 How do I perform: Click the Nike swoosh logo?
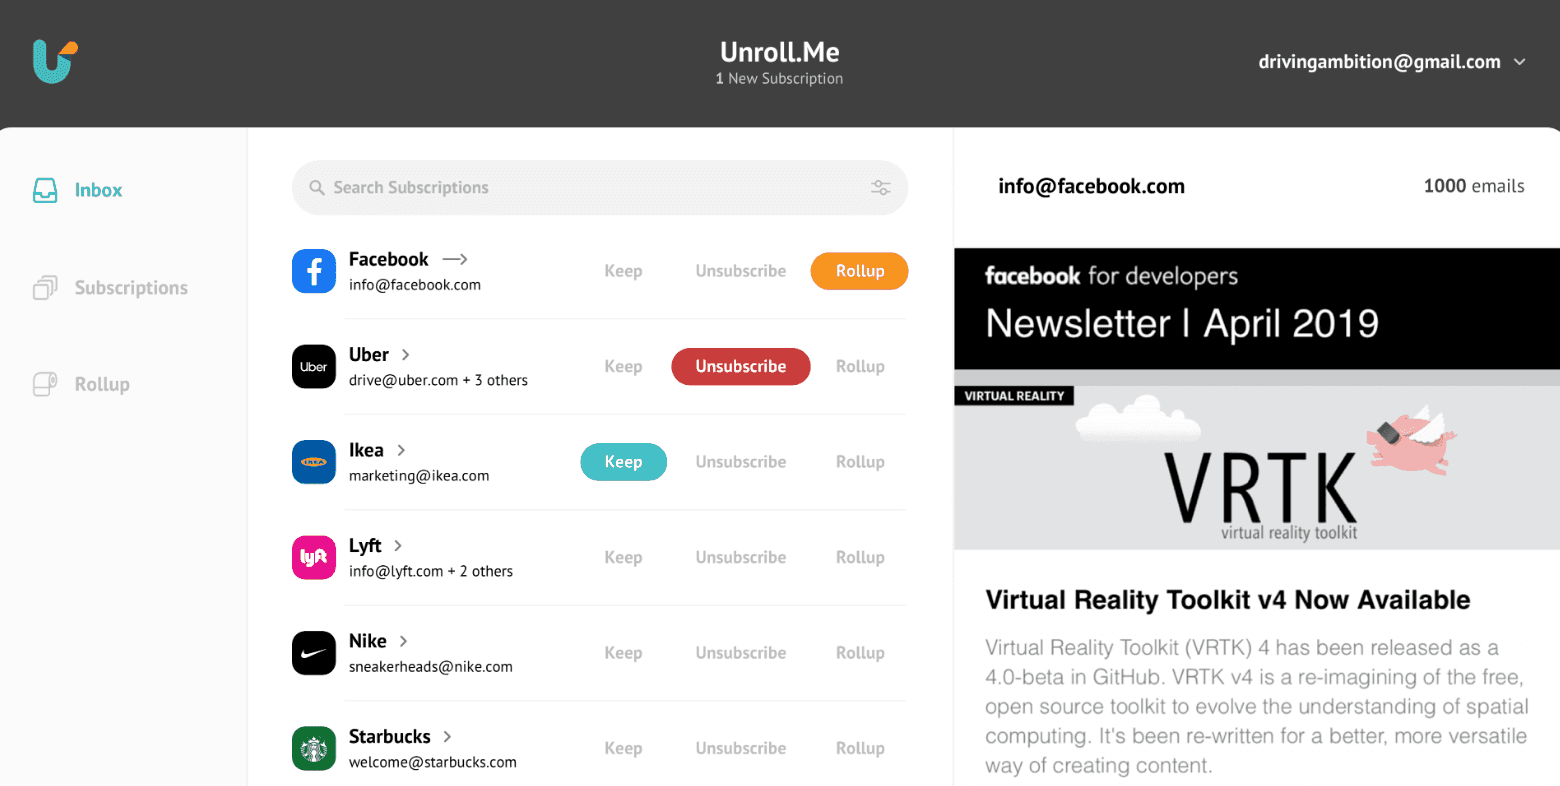pyautogui.click(x=314, y=653)
